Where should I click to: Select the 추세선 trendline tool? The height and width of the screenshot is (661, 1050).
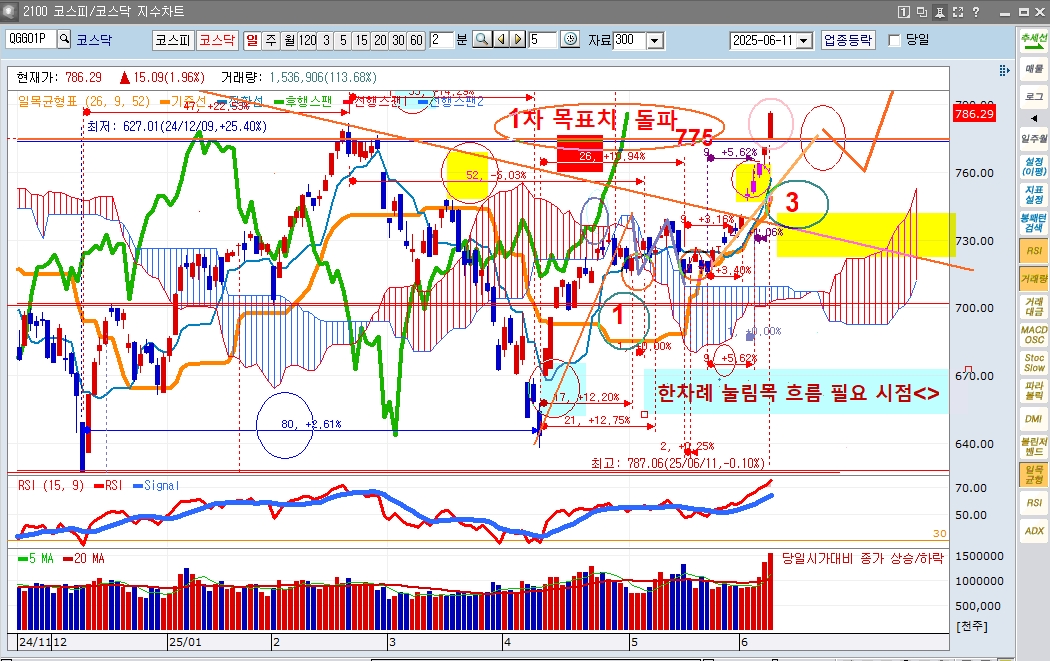(1034, 39)
